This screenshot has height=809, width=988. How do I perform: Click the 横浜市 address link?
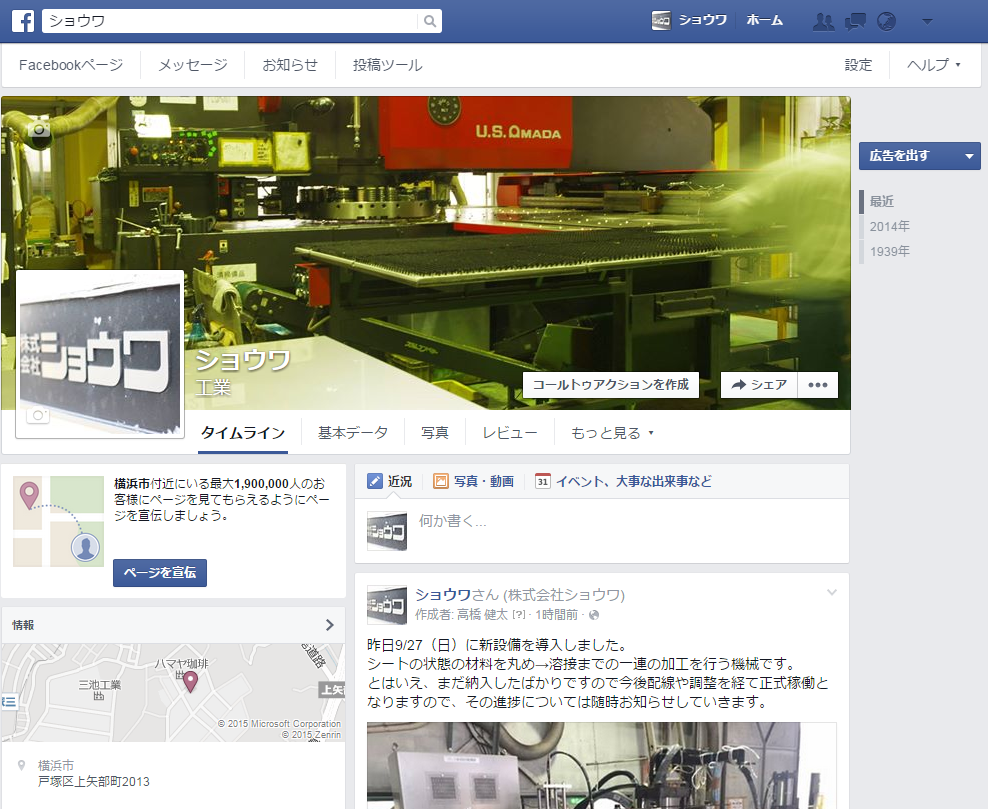pos(56,766)
